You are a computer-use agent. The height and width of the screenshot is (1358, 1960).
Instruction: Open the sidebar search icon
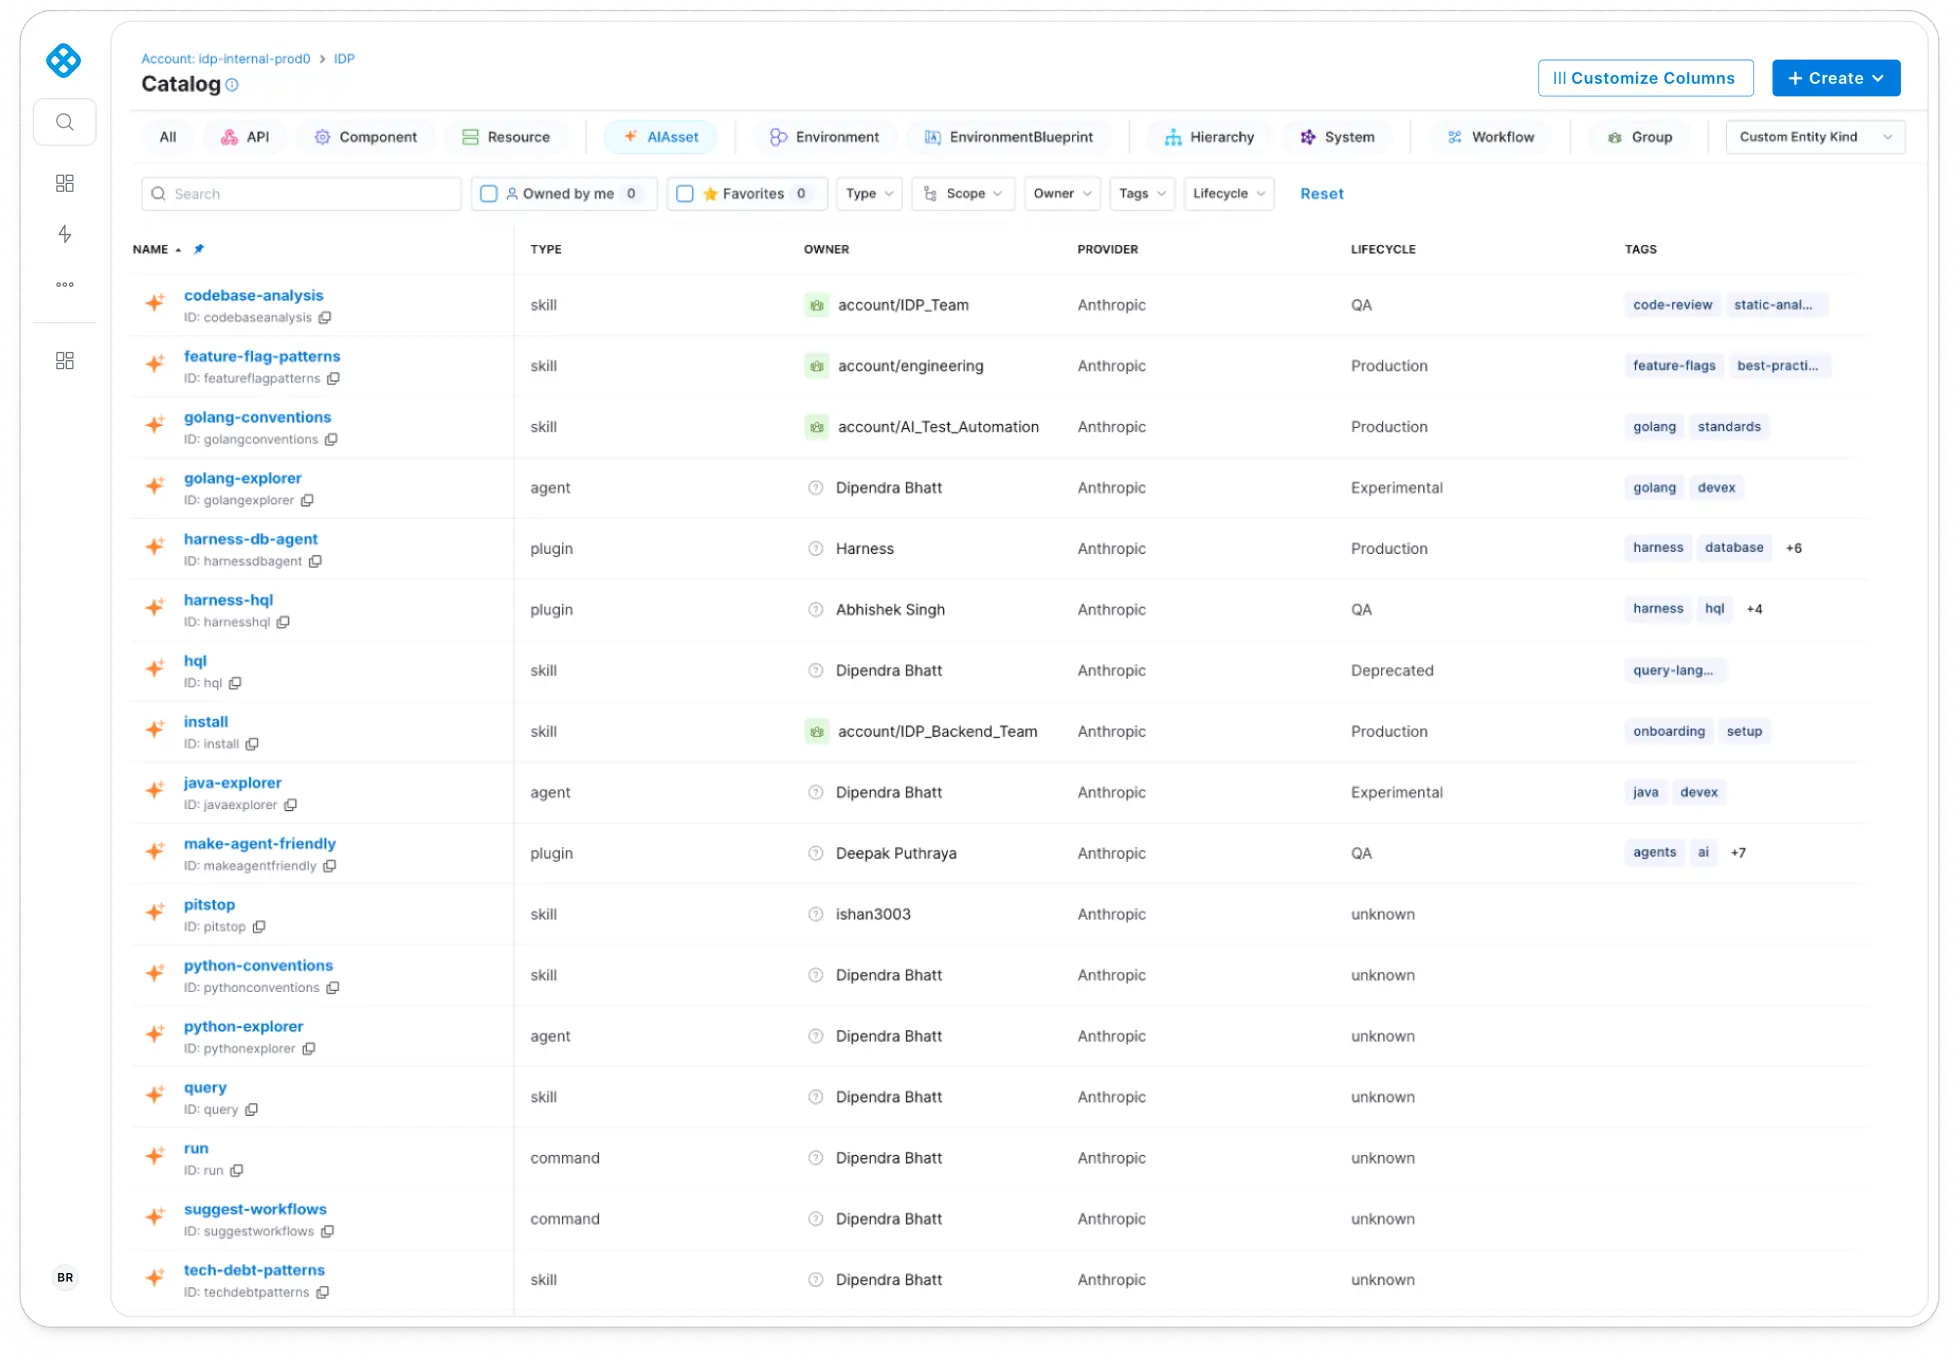pyautogui.click(x=65, y=122)
